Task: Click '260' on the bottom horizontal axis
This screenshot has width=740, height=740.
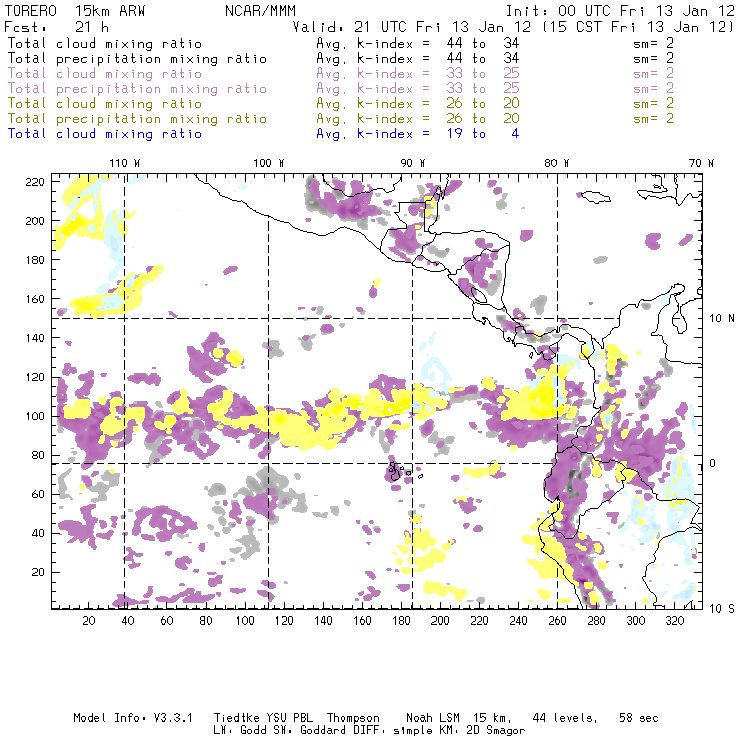Action: pos(557,621)
